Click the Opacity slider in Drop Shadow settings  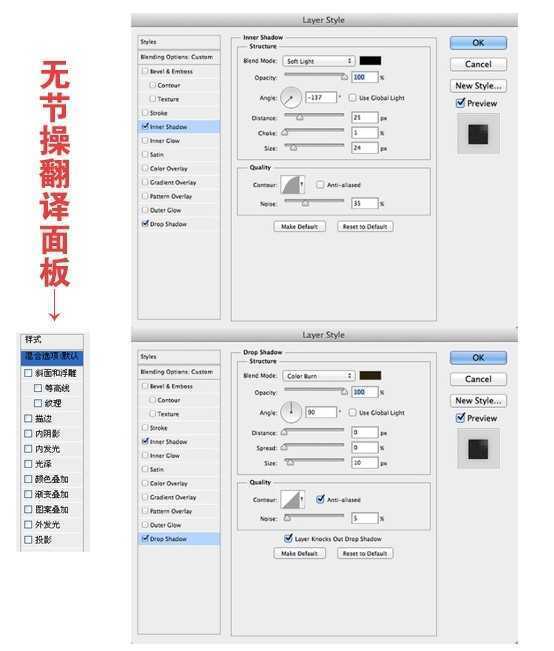tap(316, 391)
